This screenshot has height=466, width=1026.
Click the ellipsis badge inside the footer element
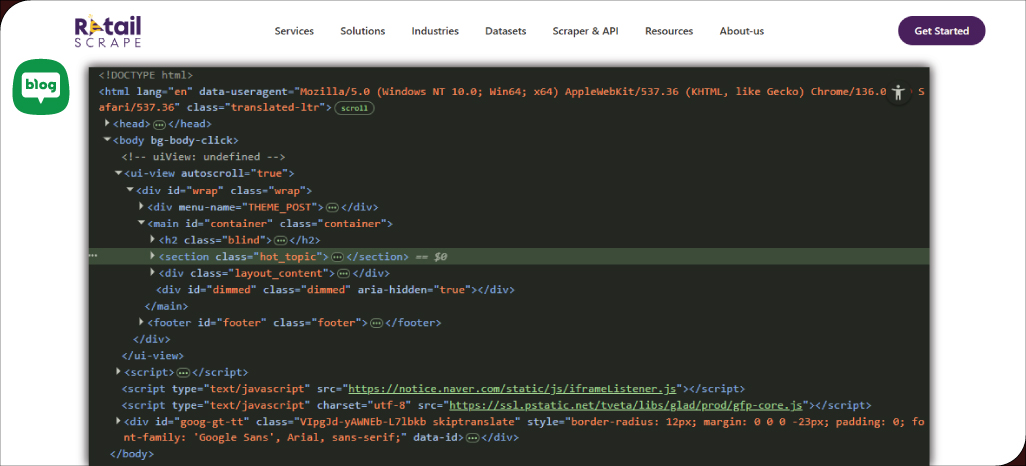[x=376, y=323]
